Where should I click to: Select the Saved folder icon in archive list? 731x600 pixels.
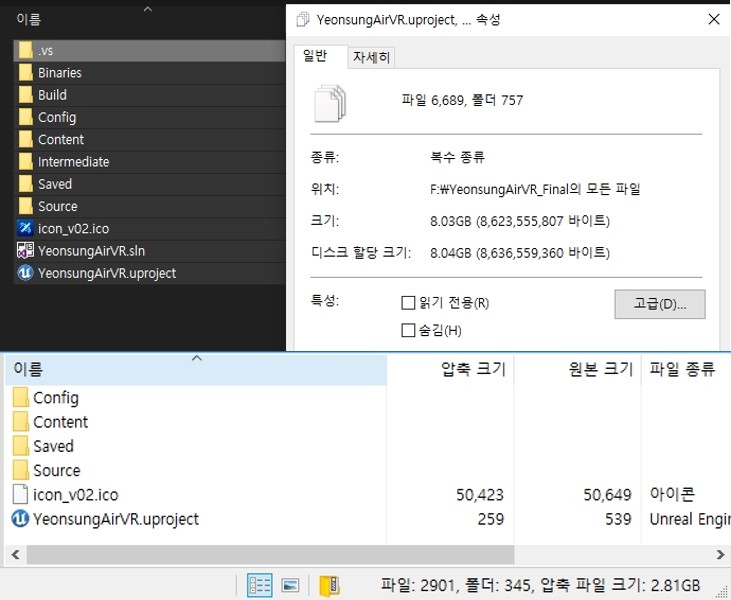click(x=21, y=446)
